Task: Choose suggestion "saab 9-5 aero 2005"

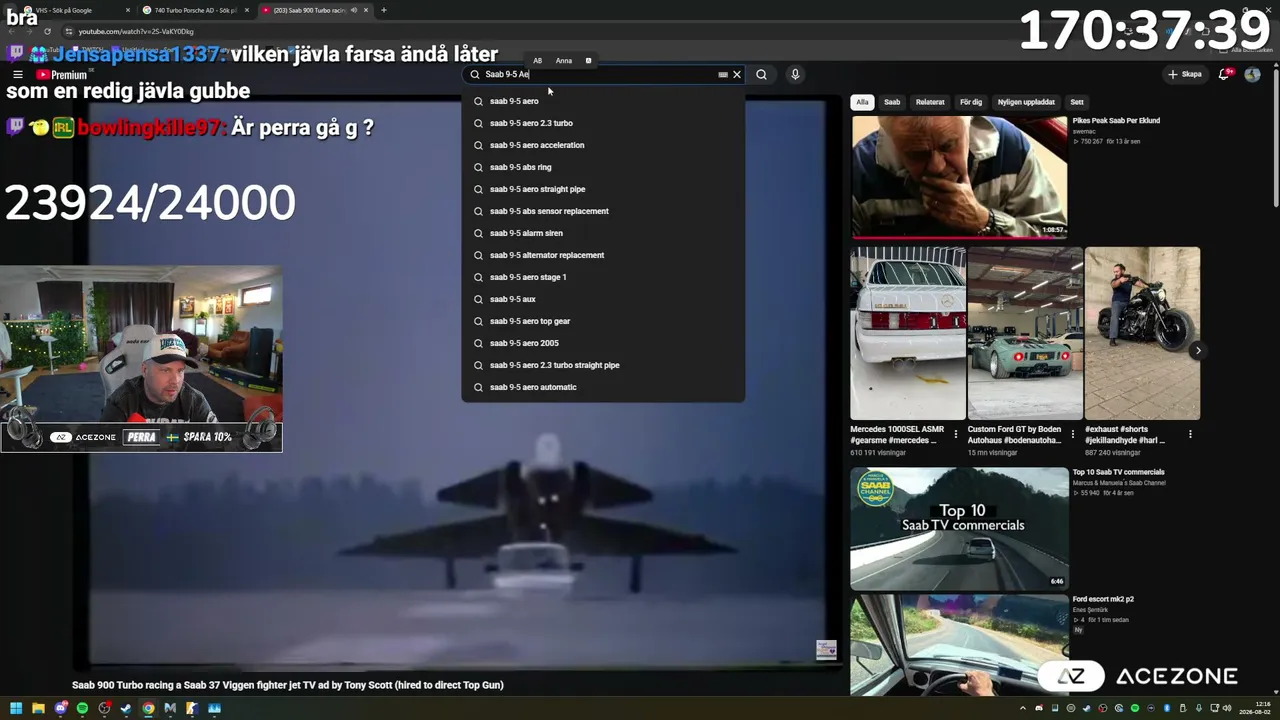Action: [603, 343]
